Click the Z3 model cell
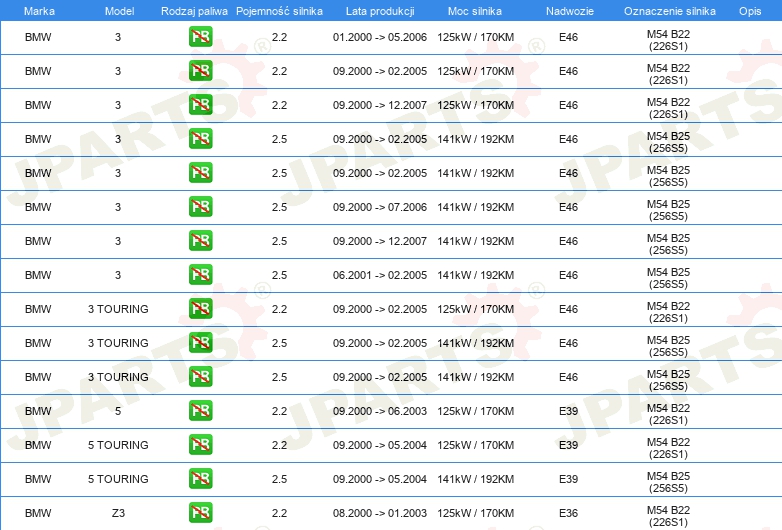 point(118,513)
